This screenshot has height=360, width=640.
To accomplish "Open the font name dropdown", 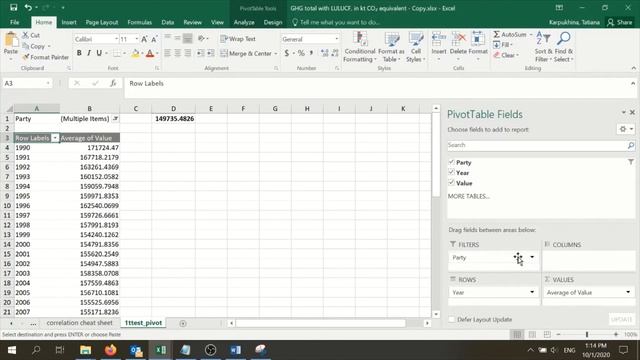I will click(116, 39).
